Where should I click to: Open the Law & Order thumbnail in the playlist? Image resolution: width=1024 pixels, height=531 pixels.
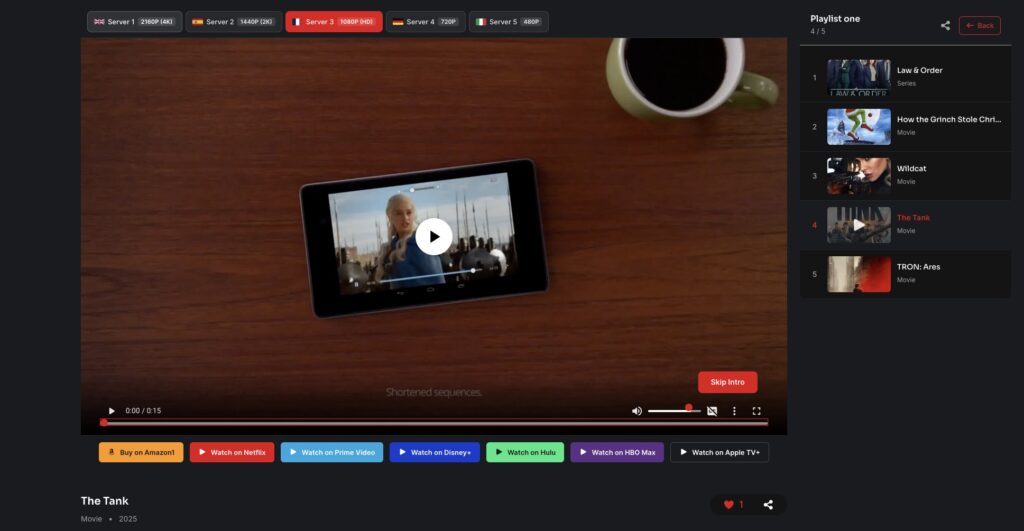(x=858, y=77)
